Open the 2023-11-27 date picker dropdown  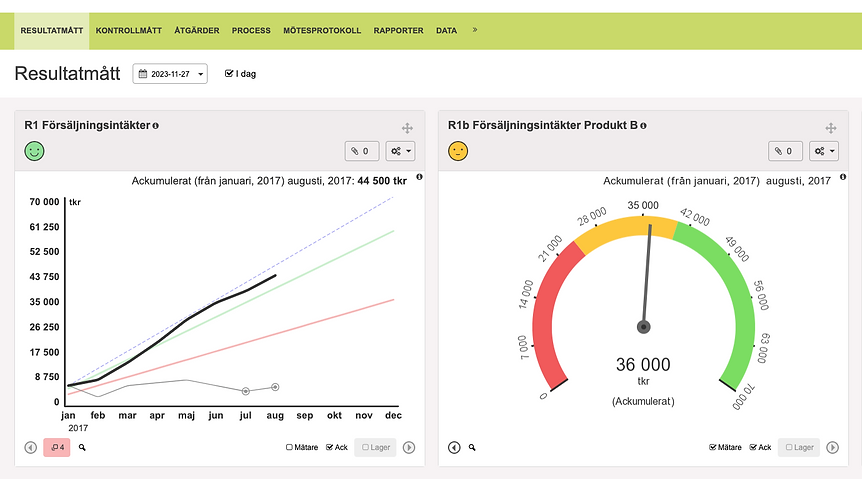click(x=170, y=74)
